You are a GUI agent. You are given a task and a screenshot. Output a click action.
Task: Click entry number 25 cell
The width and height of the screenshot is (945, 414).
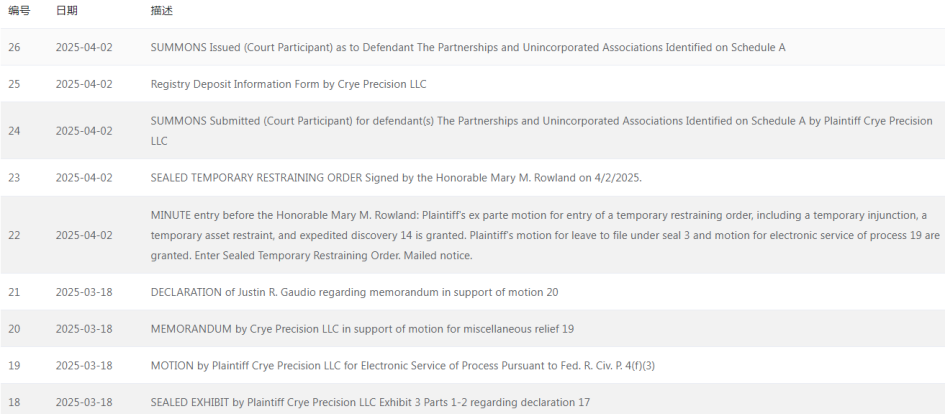point(14,84)
